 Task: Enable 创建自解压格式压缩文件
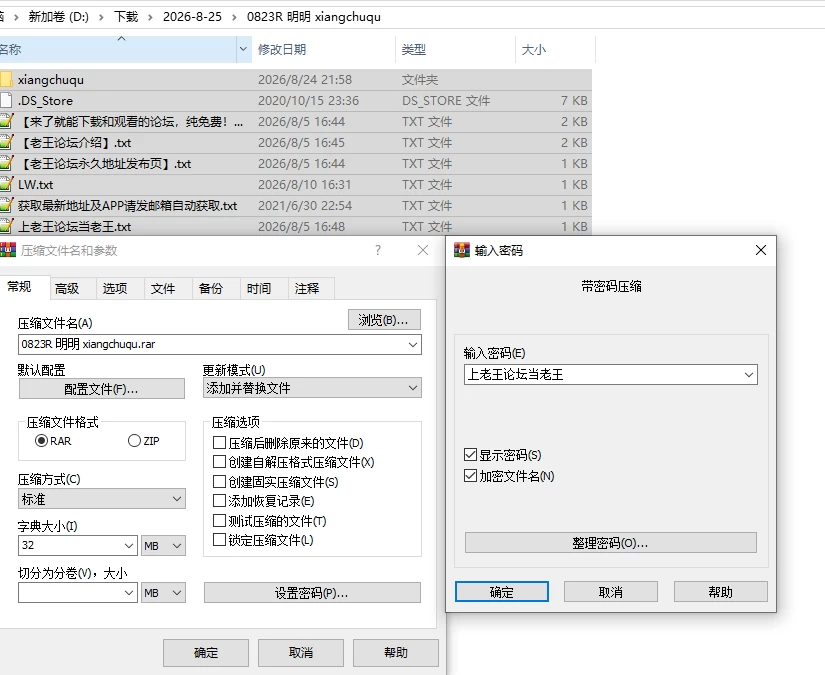click(x=219, y=462)
